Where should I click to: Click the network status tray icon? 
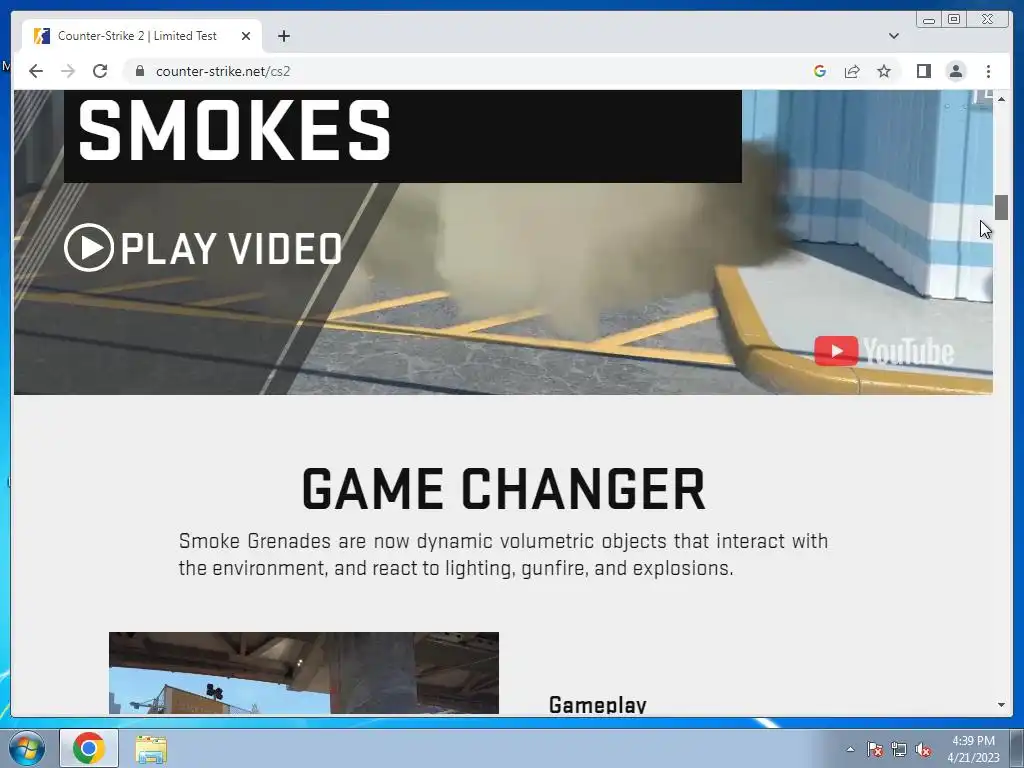coord(899,749)
